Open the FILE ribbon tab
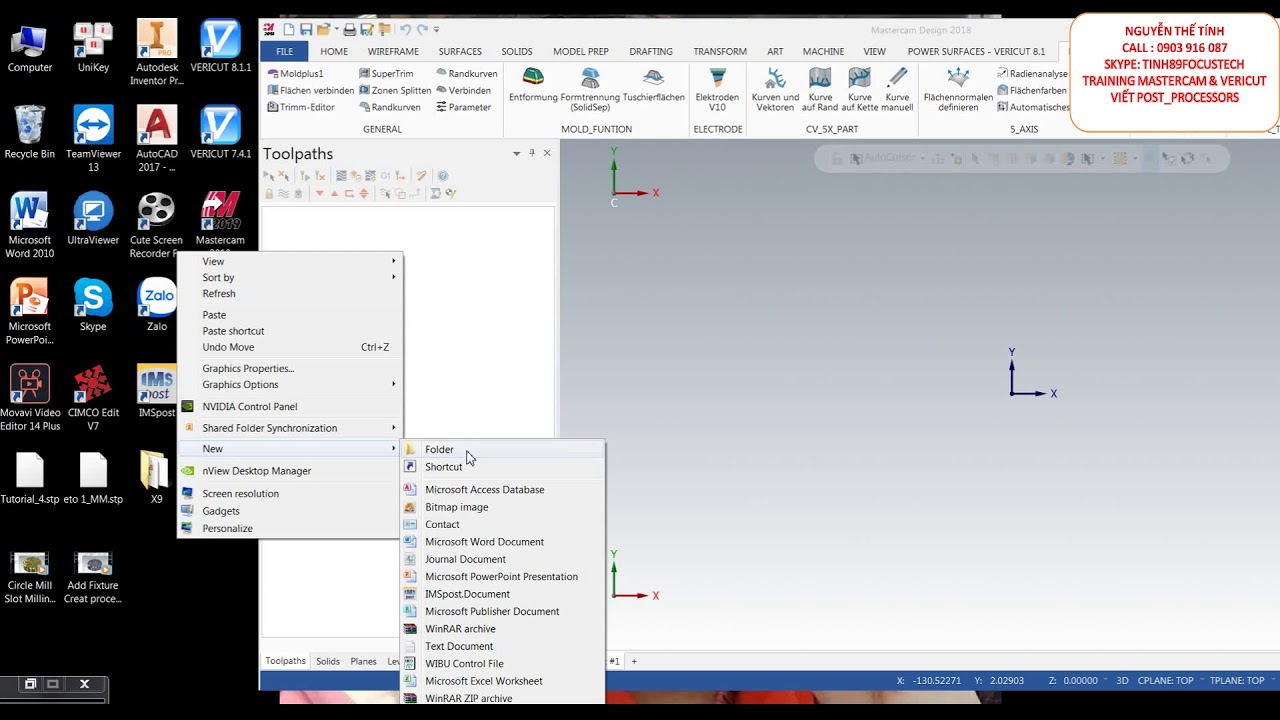1280x720 pixels. click(285, 51)
